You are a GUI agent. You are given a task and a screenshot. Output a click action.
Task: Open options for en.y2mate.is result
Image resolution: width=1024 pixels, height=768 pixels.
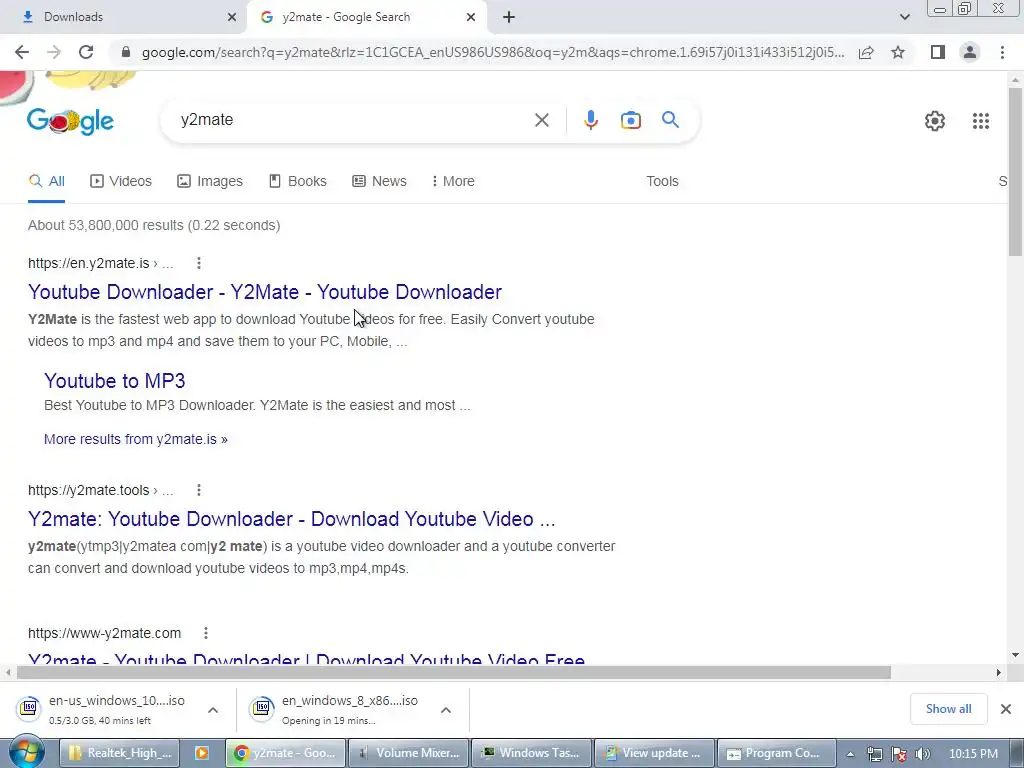199,263
